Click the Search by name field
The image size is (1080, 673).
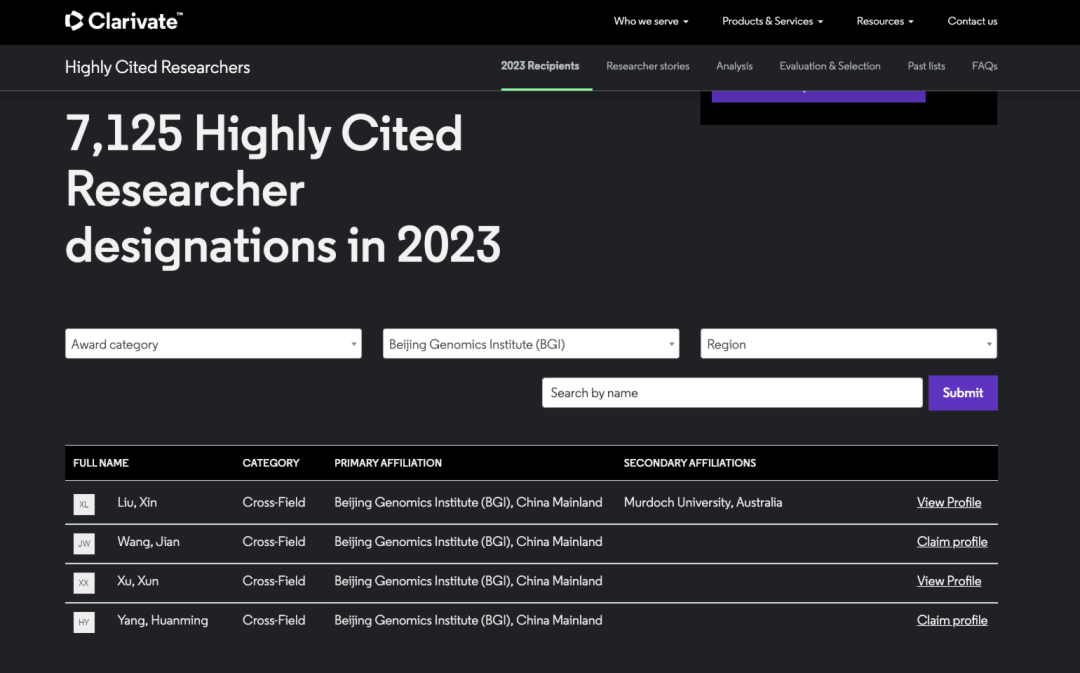point(732,393)
